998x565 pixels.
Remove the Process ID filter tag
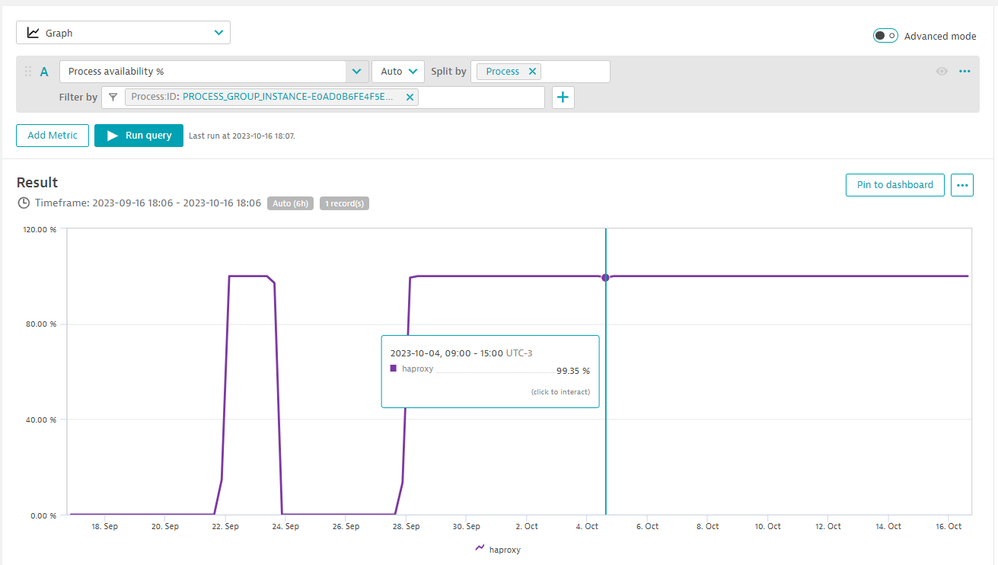(409, 97)
